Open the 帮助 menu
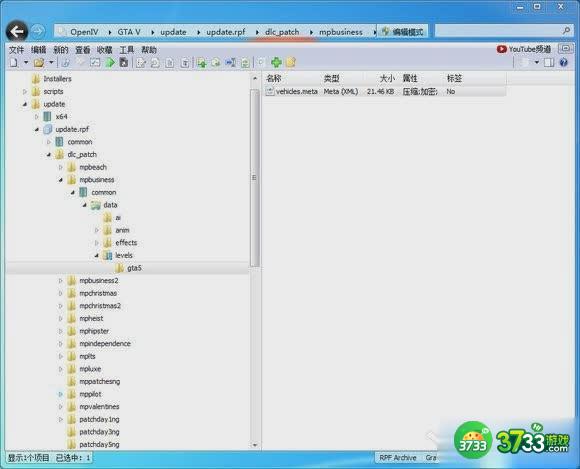 pos(149,50)
